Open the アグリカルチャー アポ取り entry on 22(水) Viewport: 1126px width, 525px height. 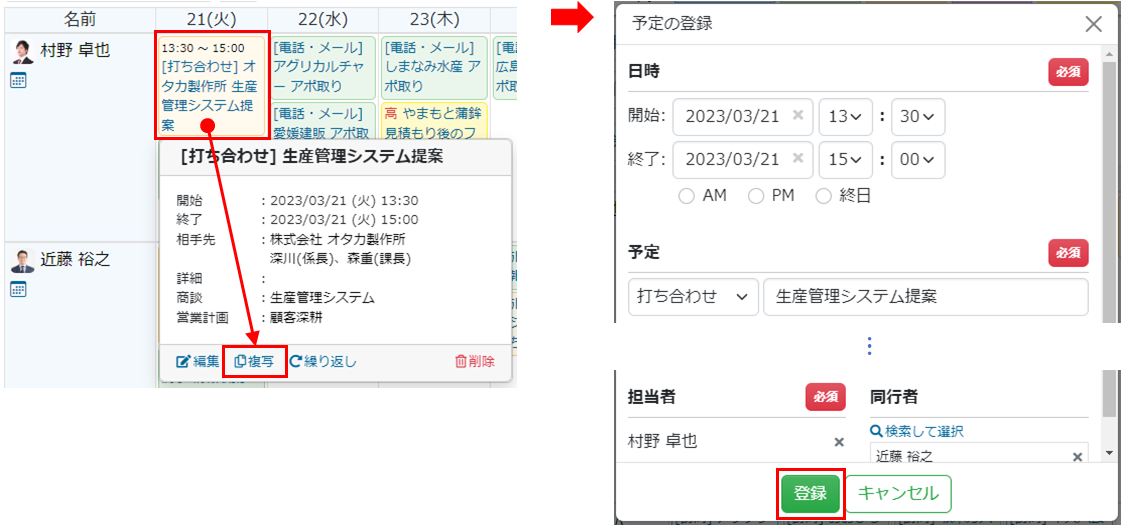tap(323, 68)
